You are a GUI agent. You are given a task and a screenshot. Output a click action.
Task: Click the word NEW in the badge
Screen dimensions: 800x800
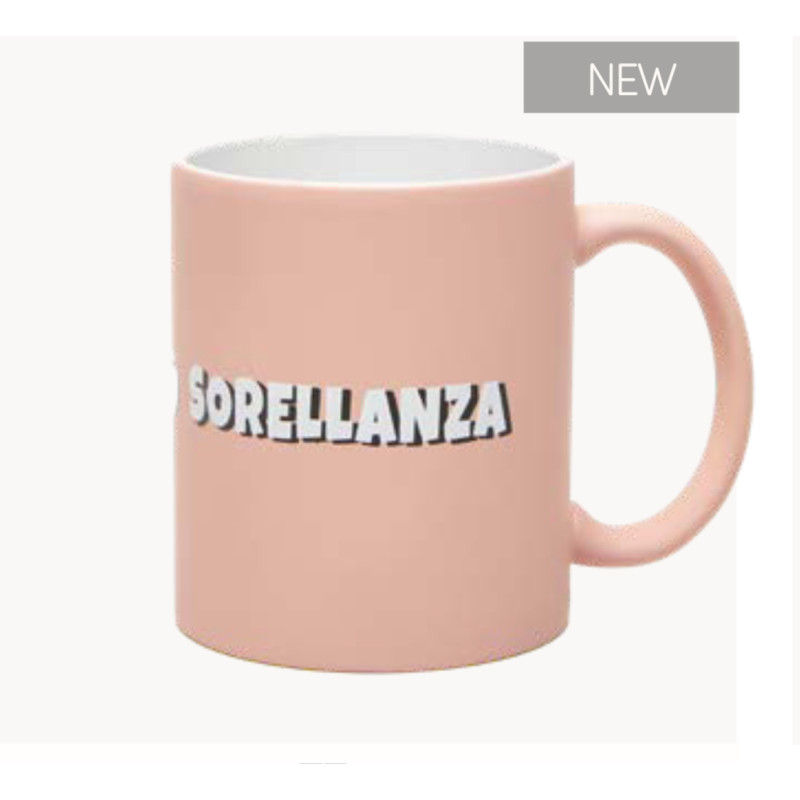632,79
